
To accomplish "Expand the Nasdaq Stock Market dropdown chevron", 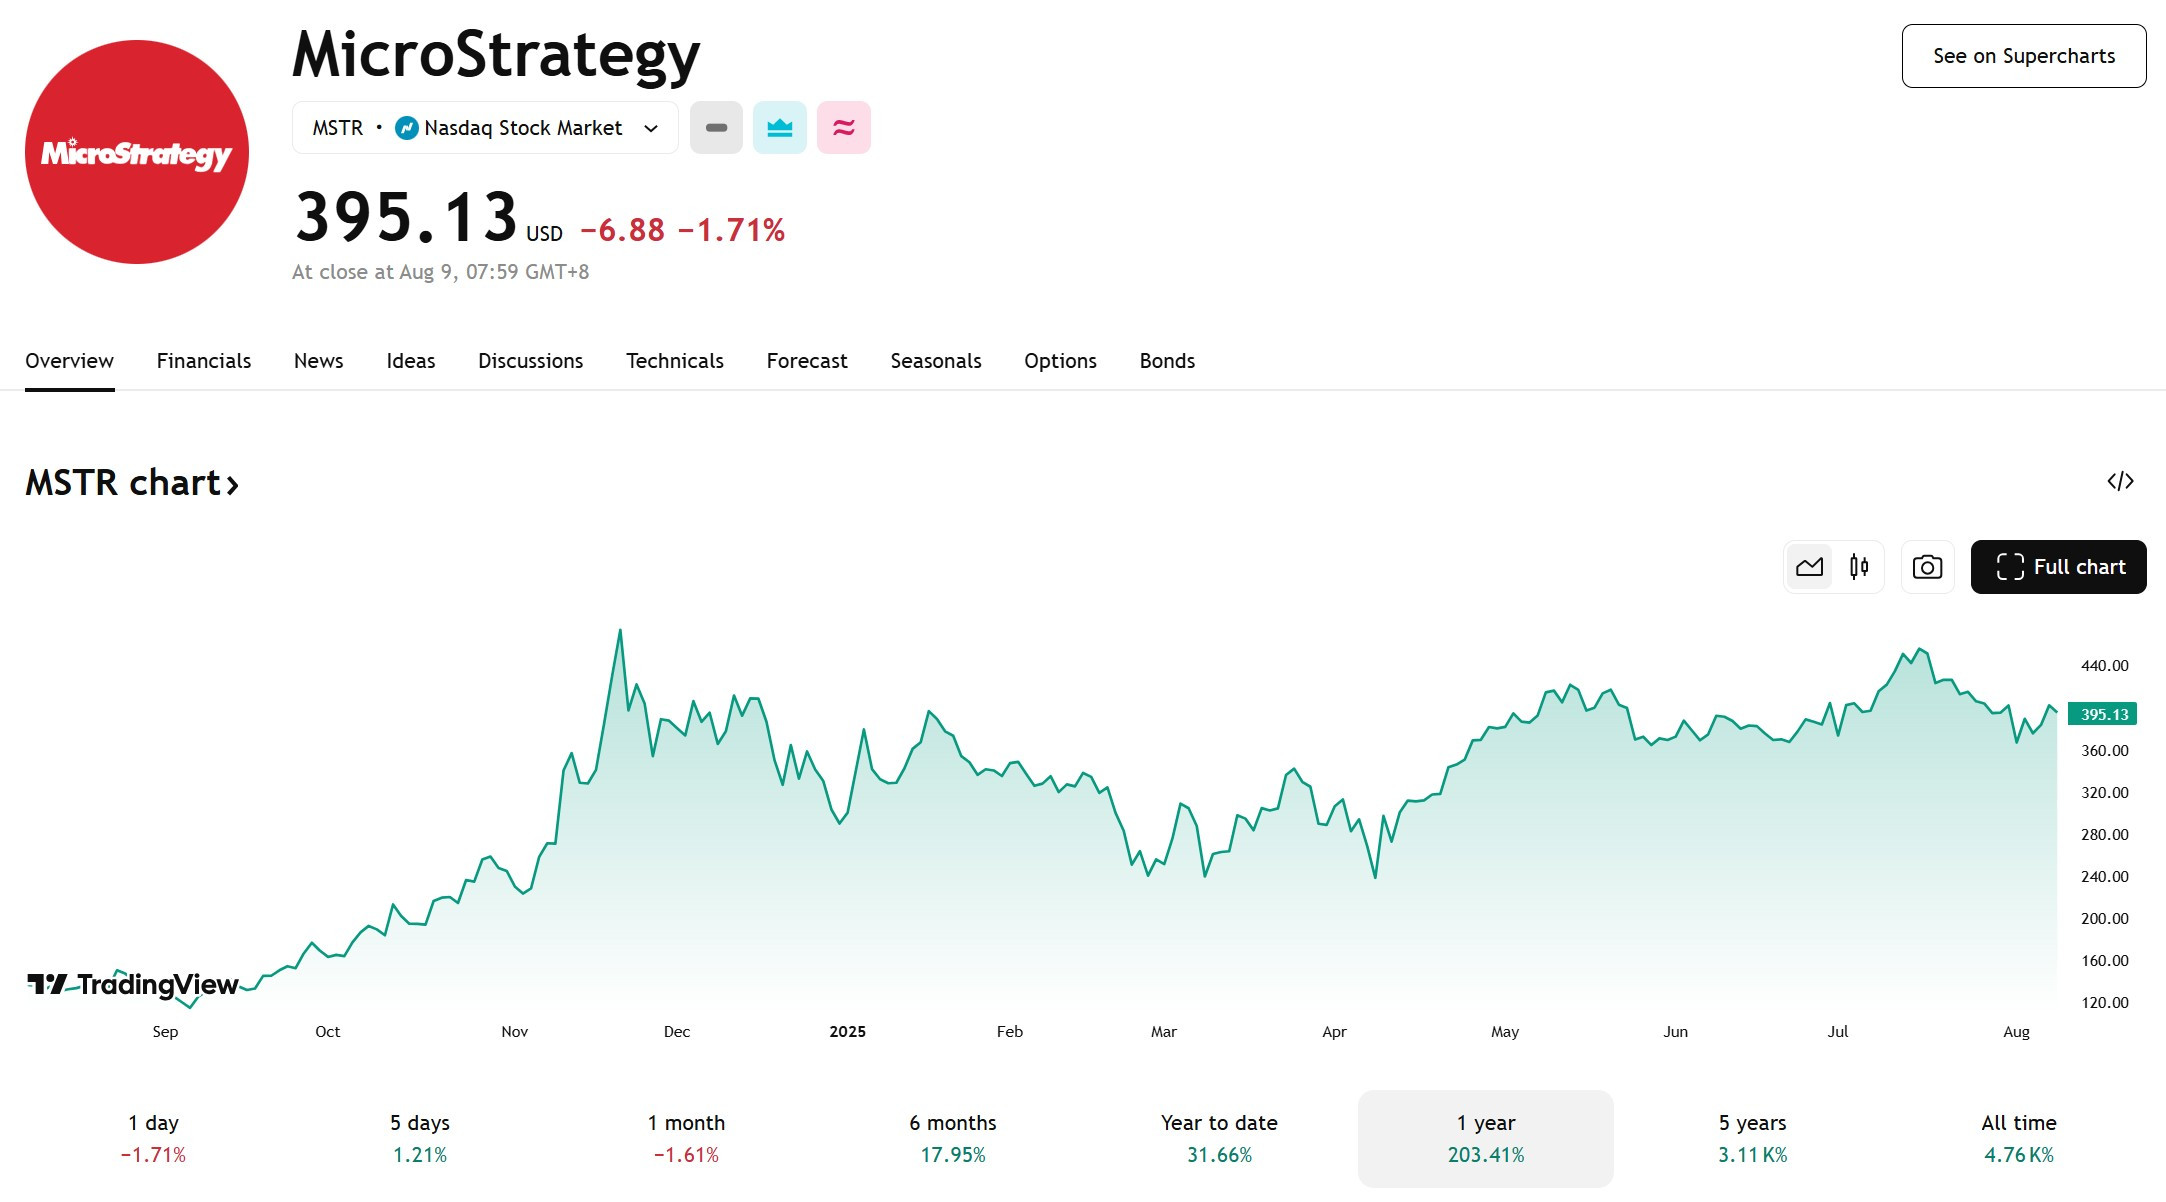I will coord(651,128).
